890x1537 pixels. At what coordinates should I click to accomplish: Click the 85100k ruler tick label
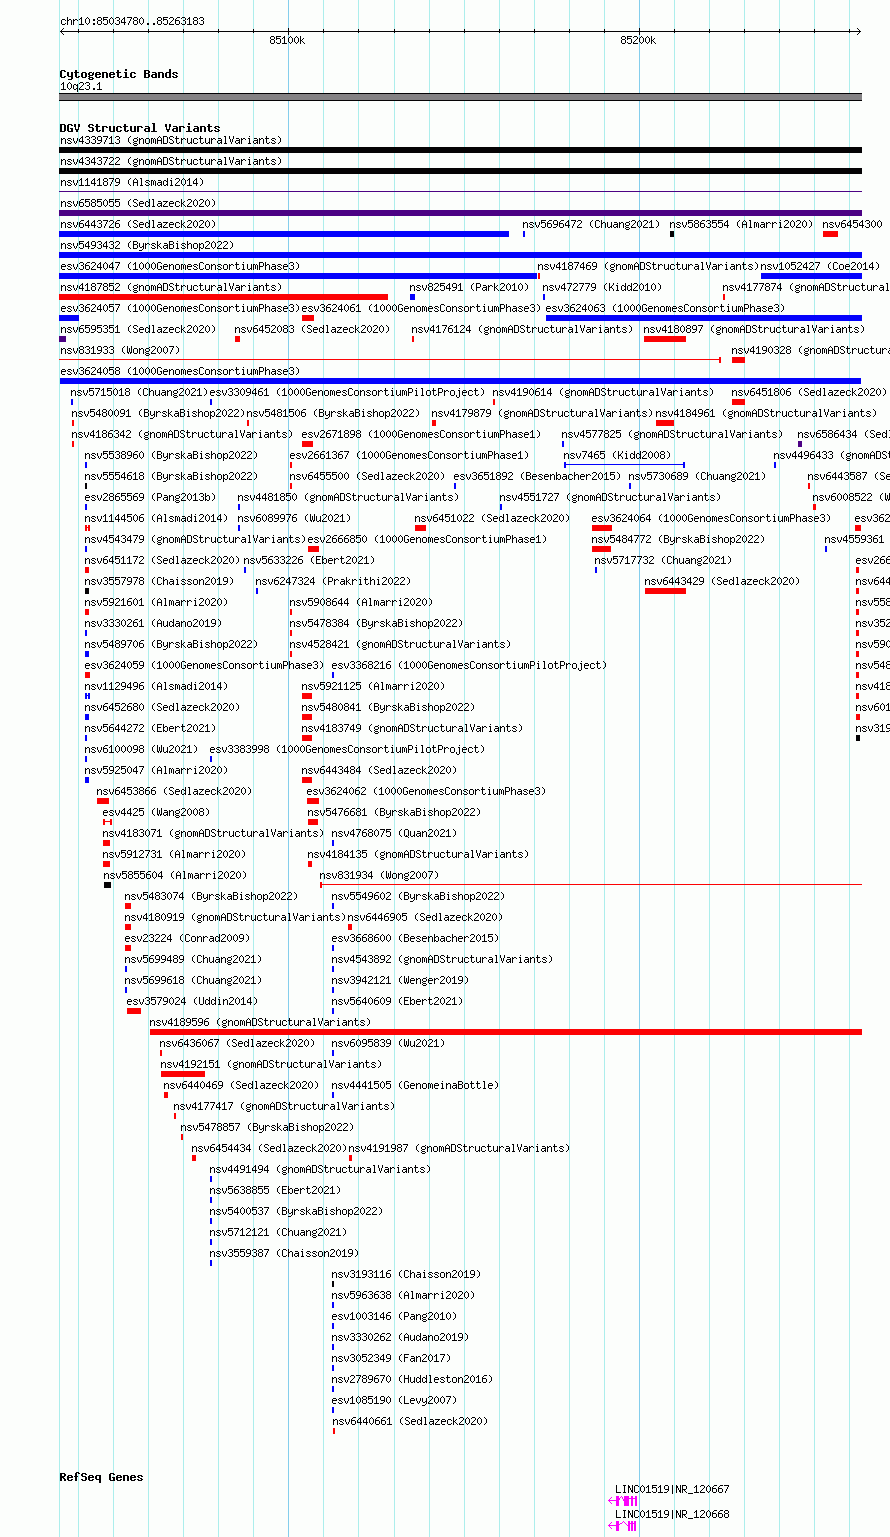287,40
